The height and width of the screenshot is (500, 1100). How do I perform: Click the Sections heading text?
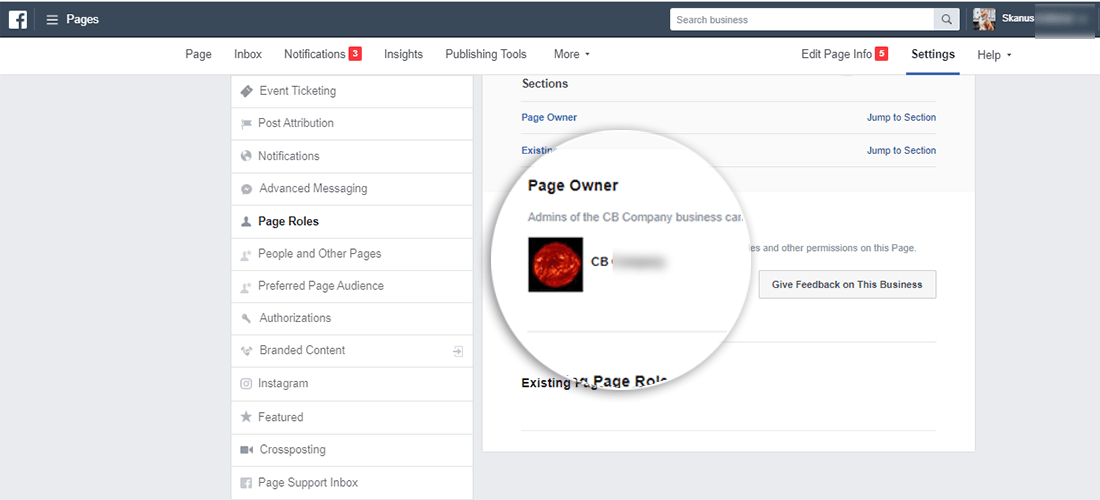[545, 83]
